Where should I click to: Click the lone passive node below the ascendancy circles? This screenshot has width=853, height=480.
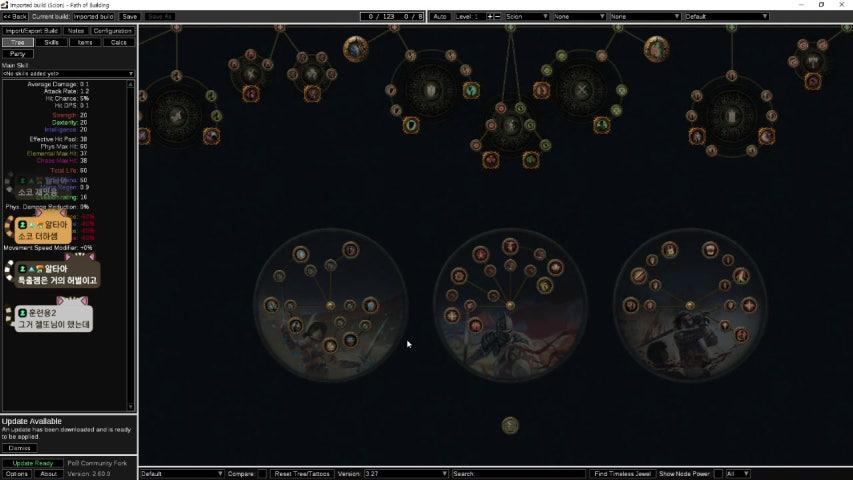pos(510,425)
